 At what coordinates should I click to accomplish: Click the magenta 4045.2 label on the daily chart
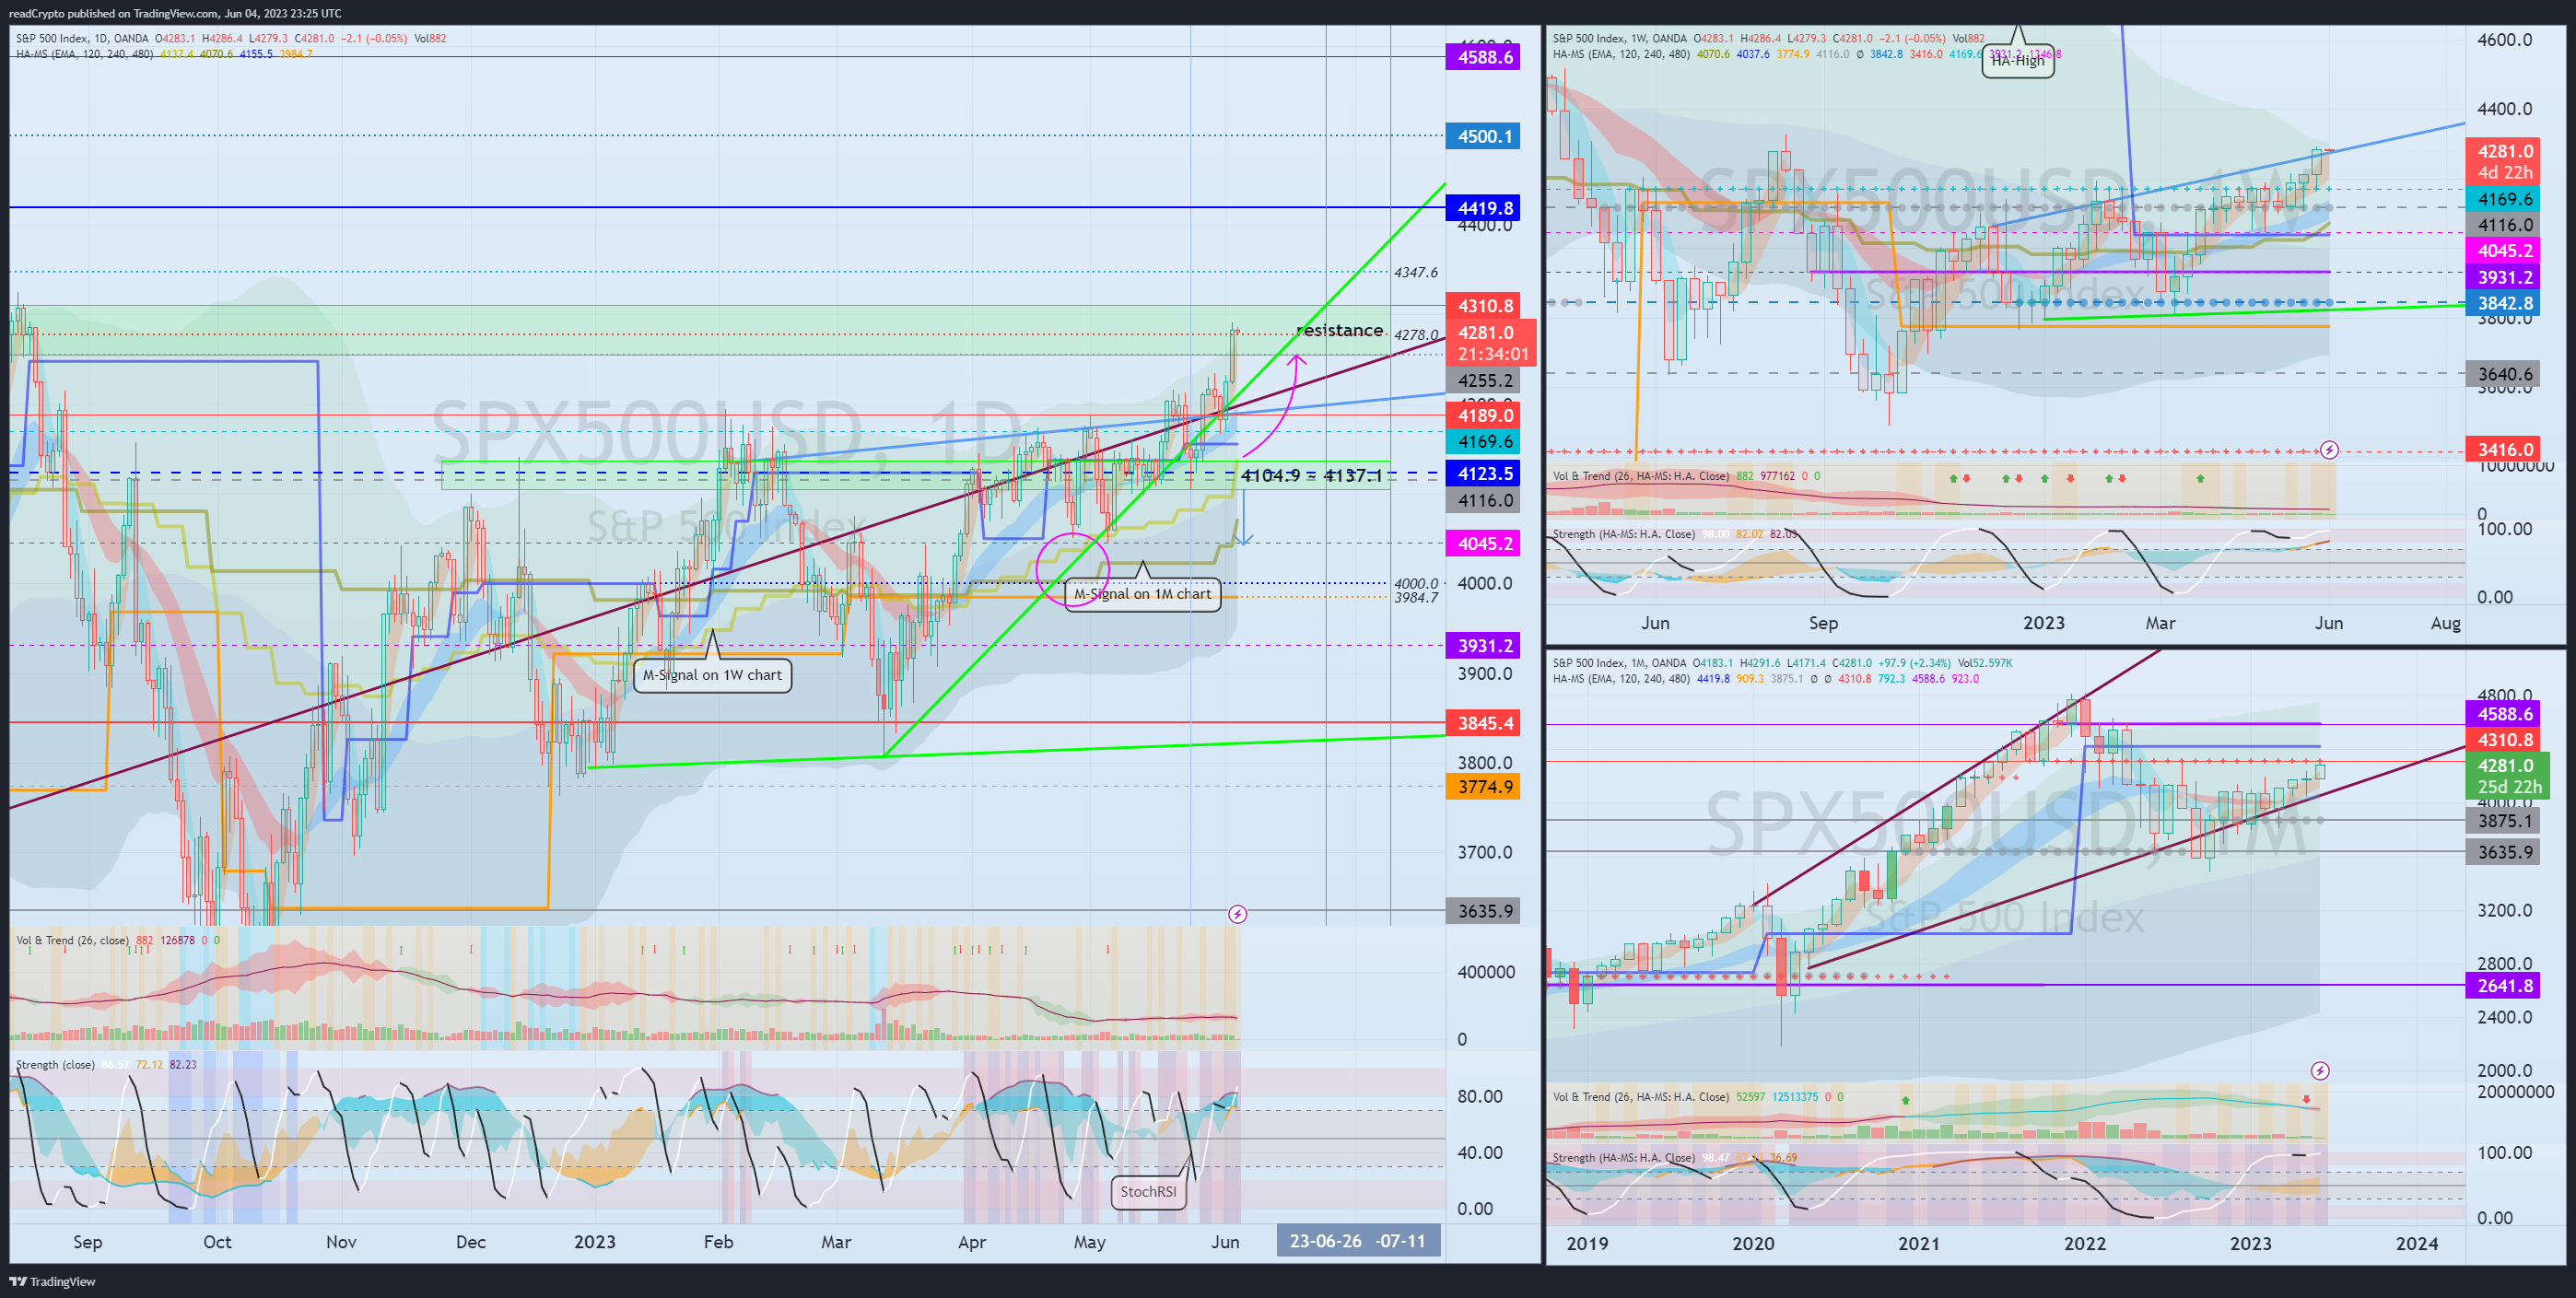(x=1485, y=543)
